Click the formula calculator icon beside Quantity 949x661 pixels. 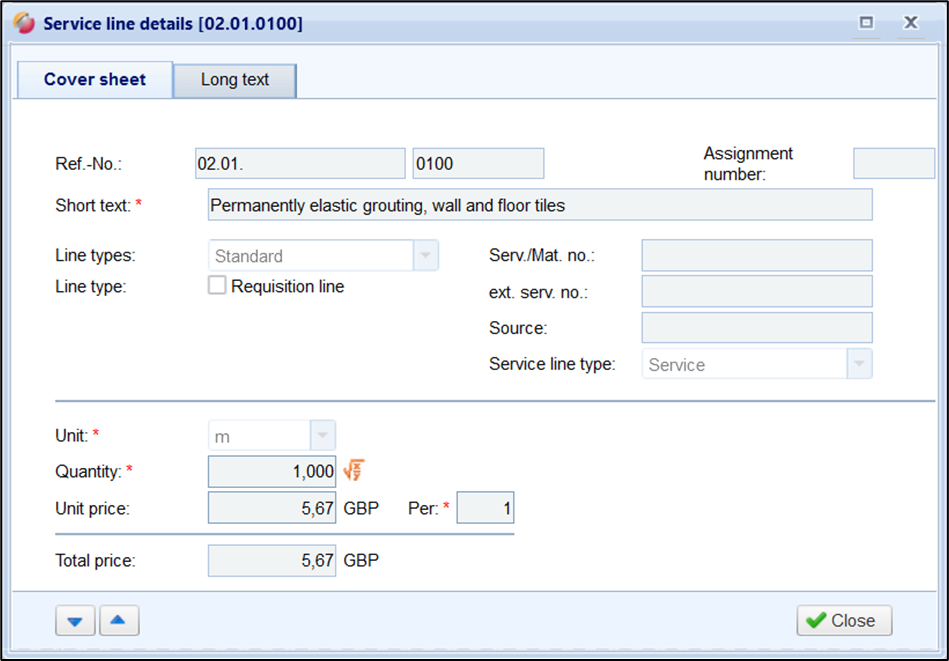[353, 470]
